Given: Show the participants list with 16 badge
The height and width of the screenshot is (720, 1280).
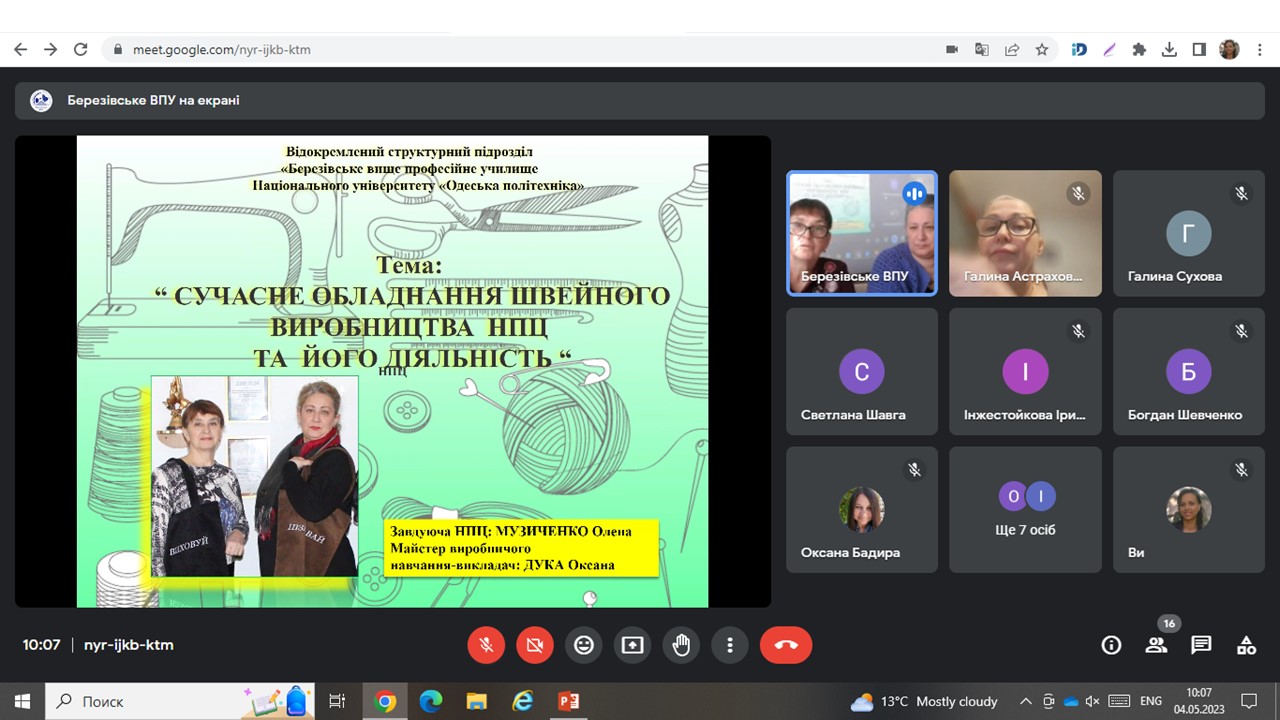Looking at the screenshot, I should [x=1156, y=645].
